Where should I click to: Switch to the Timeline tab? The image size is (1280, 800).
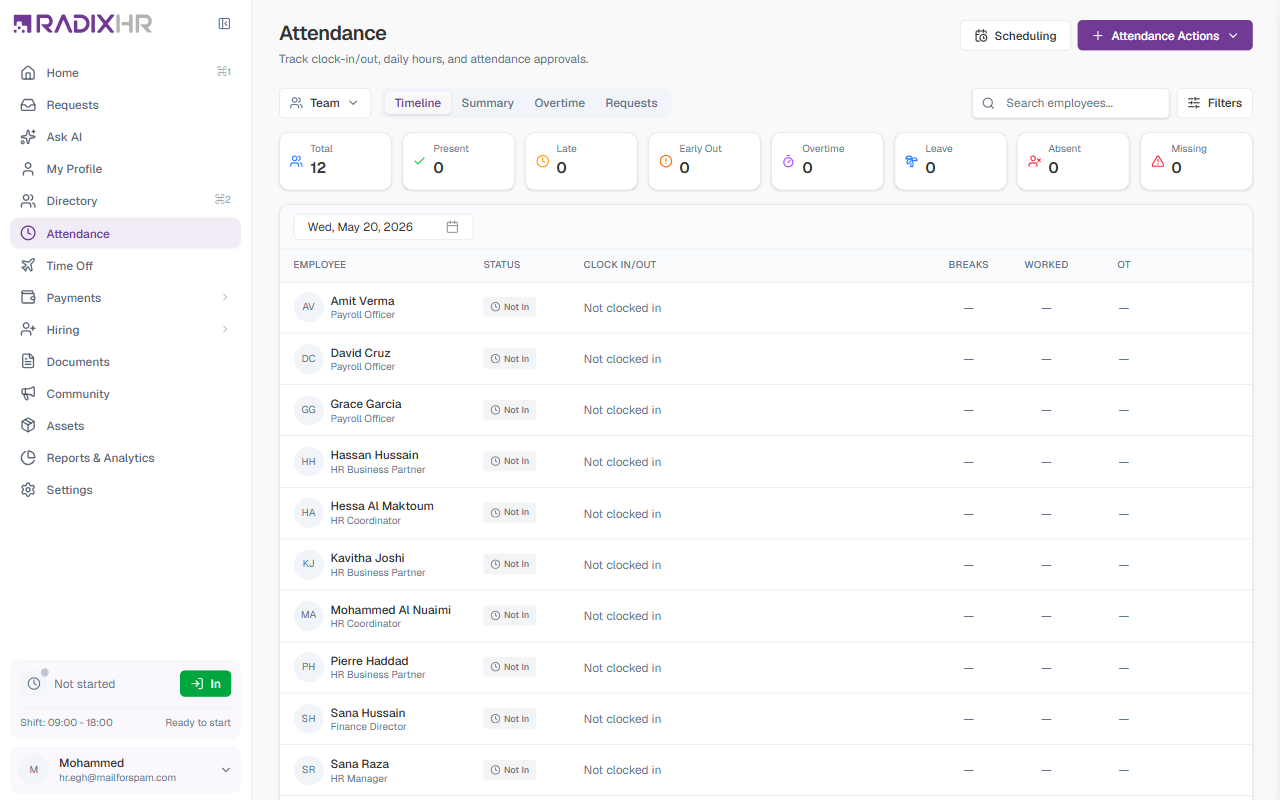pos(418,103)
